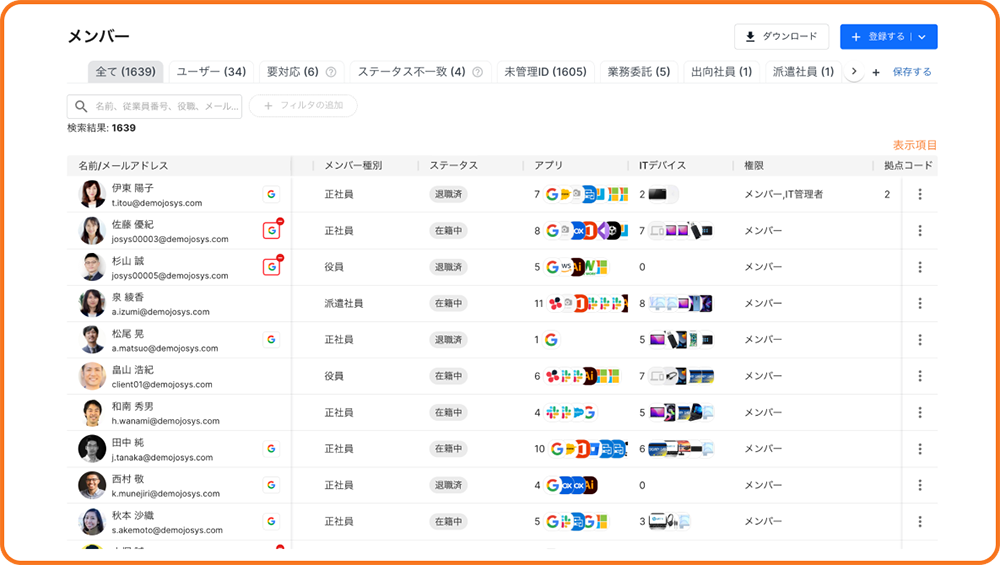The image size is (1000, 565).
Task: Click フィルタの追加 button
Action: point(303,106)
